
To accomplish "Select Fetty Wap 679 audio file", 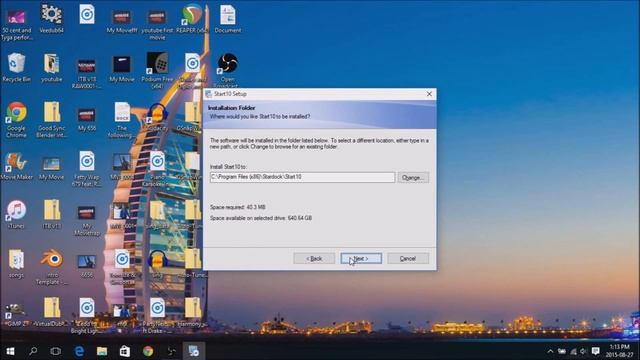I will click(87, 169).
